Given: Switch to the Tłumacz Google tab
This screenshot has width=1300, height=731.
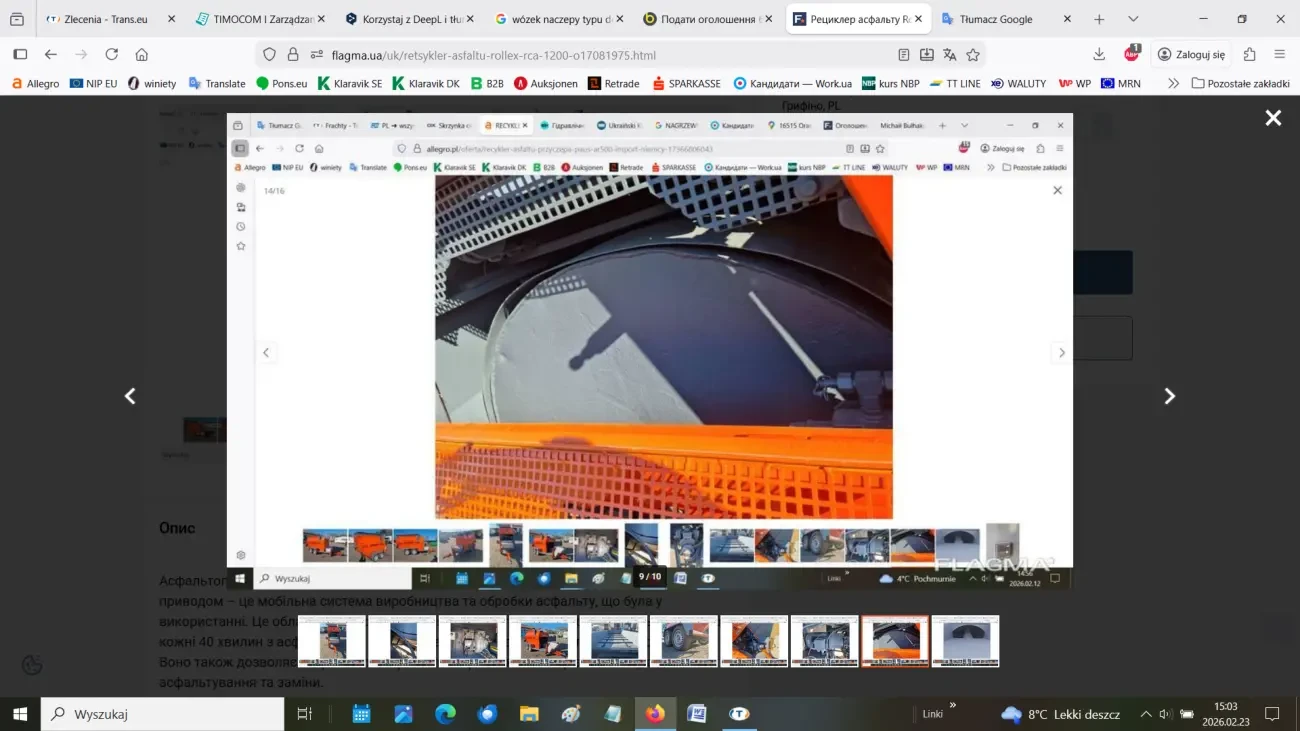Looking at the screenshot, I should tap(995, 19).
